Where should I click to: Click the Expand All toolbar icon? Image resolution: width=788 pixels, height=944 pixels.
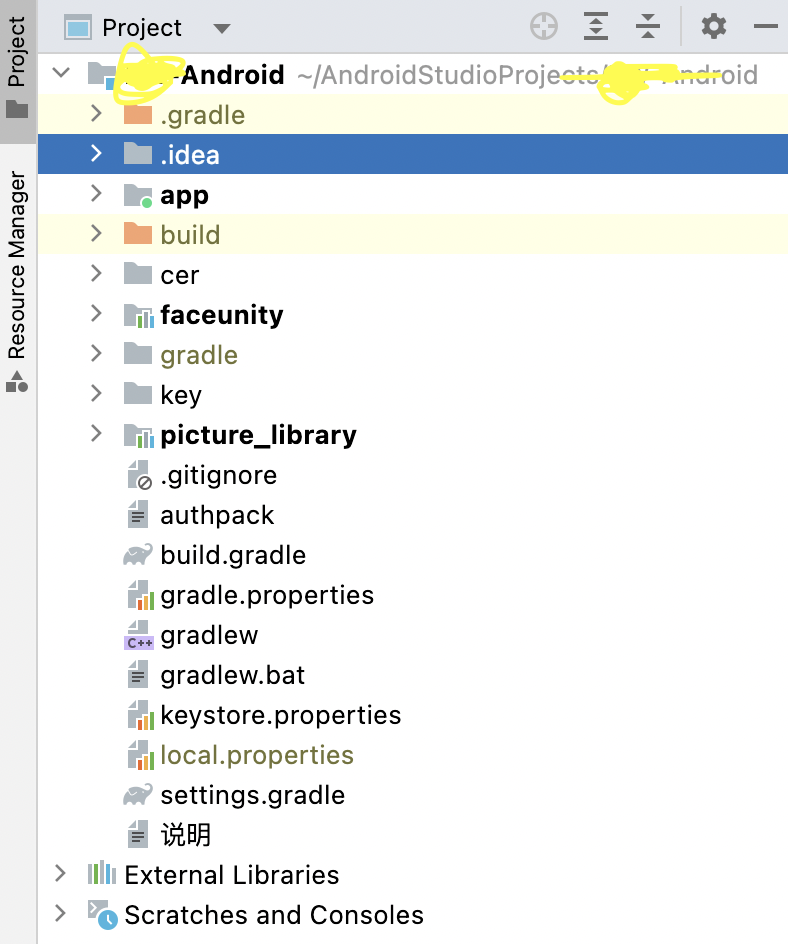click(596, 27)
